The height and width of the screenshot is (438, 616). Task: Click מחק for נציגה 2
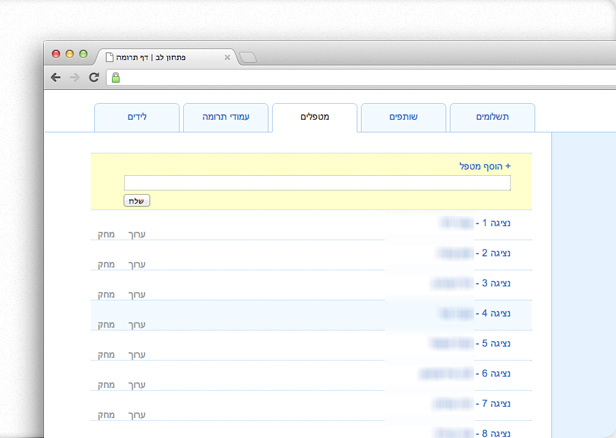(106, 265)
